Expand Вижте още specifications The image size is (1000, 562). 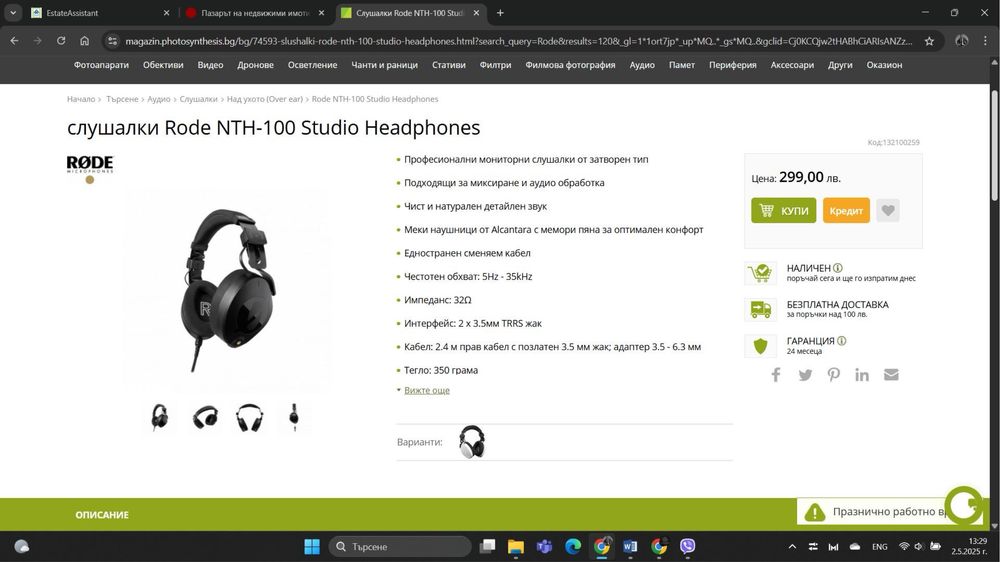(x=427, y=390)
